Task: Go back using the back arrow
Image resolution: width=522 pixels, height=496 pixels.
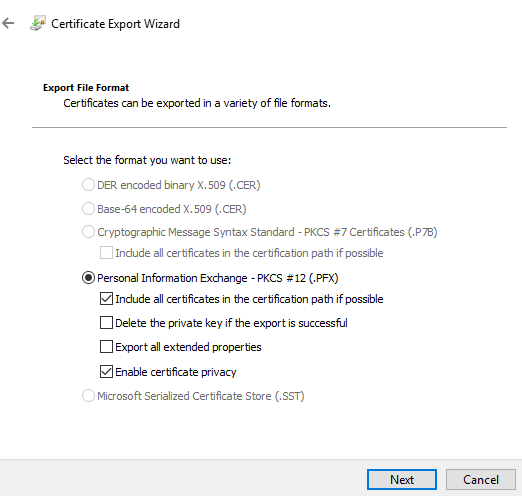Action: pos(8,23)
